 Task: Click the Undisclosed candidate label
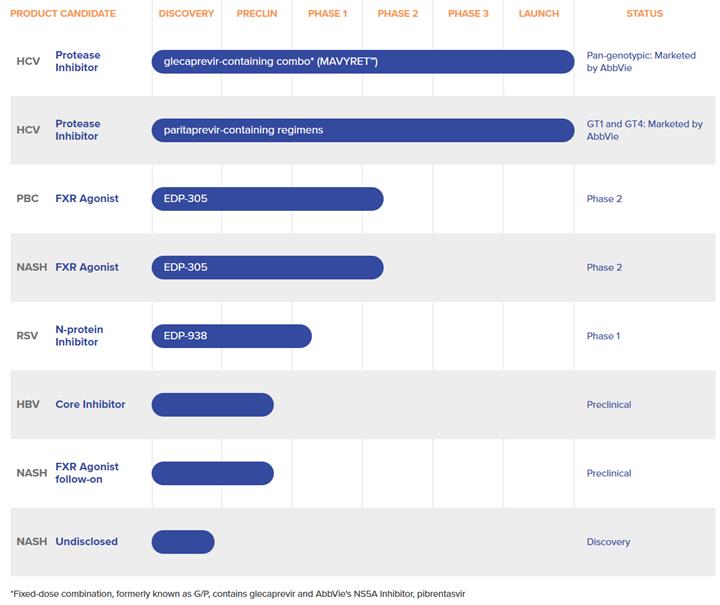tap(86, 542)
